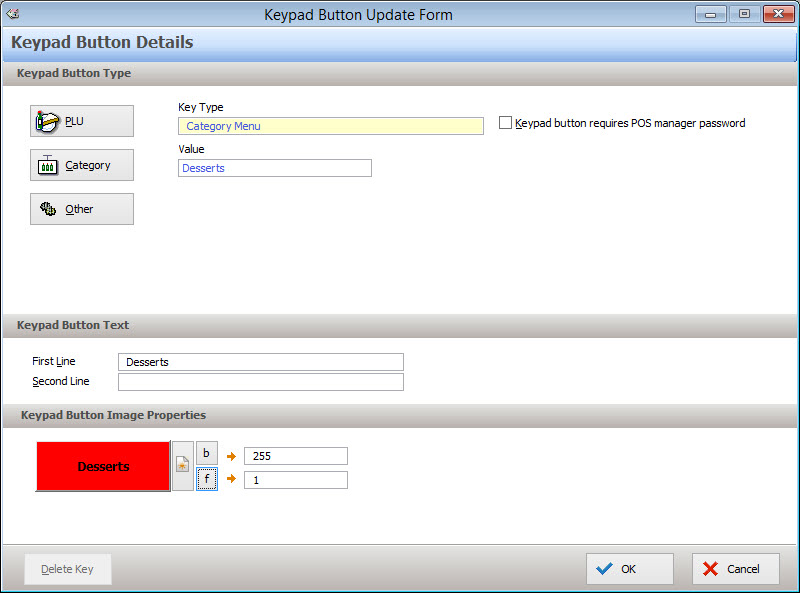This screenshot has width=800, height=593.
Task: Click the Value field containing Desserts
Action: pos(275,168)
